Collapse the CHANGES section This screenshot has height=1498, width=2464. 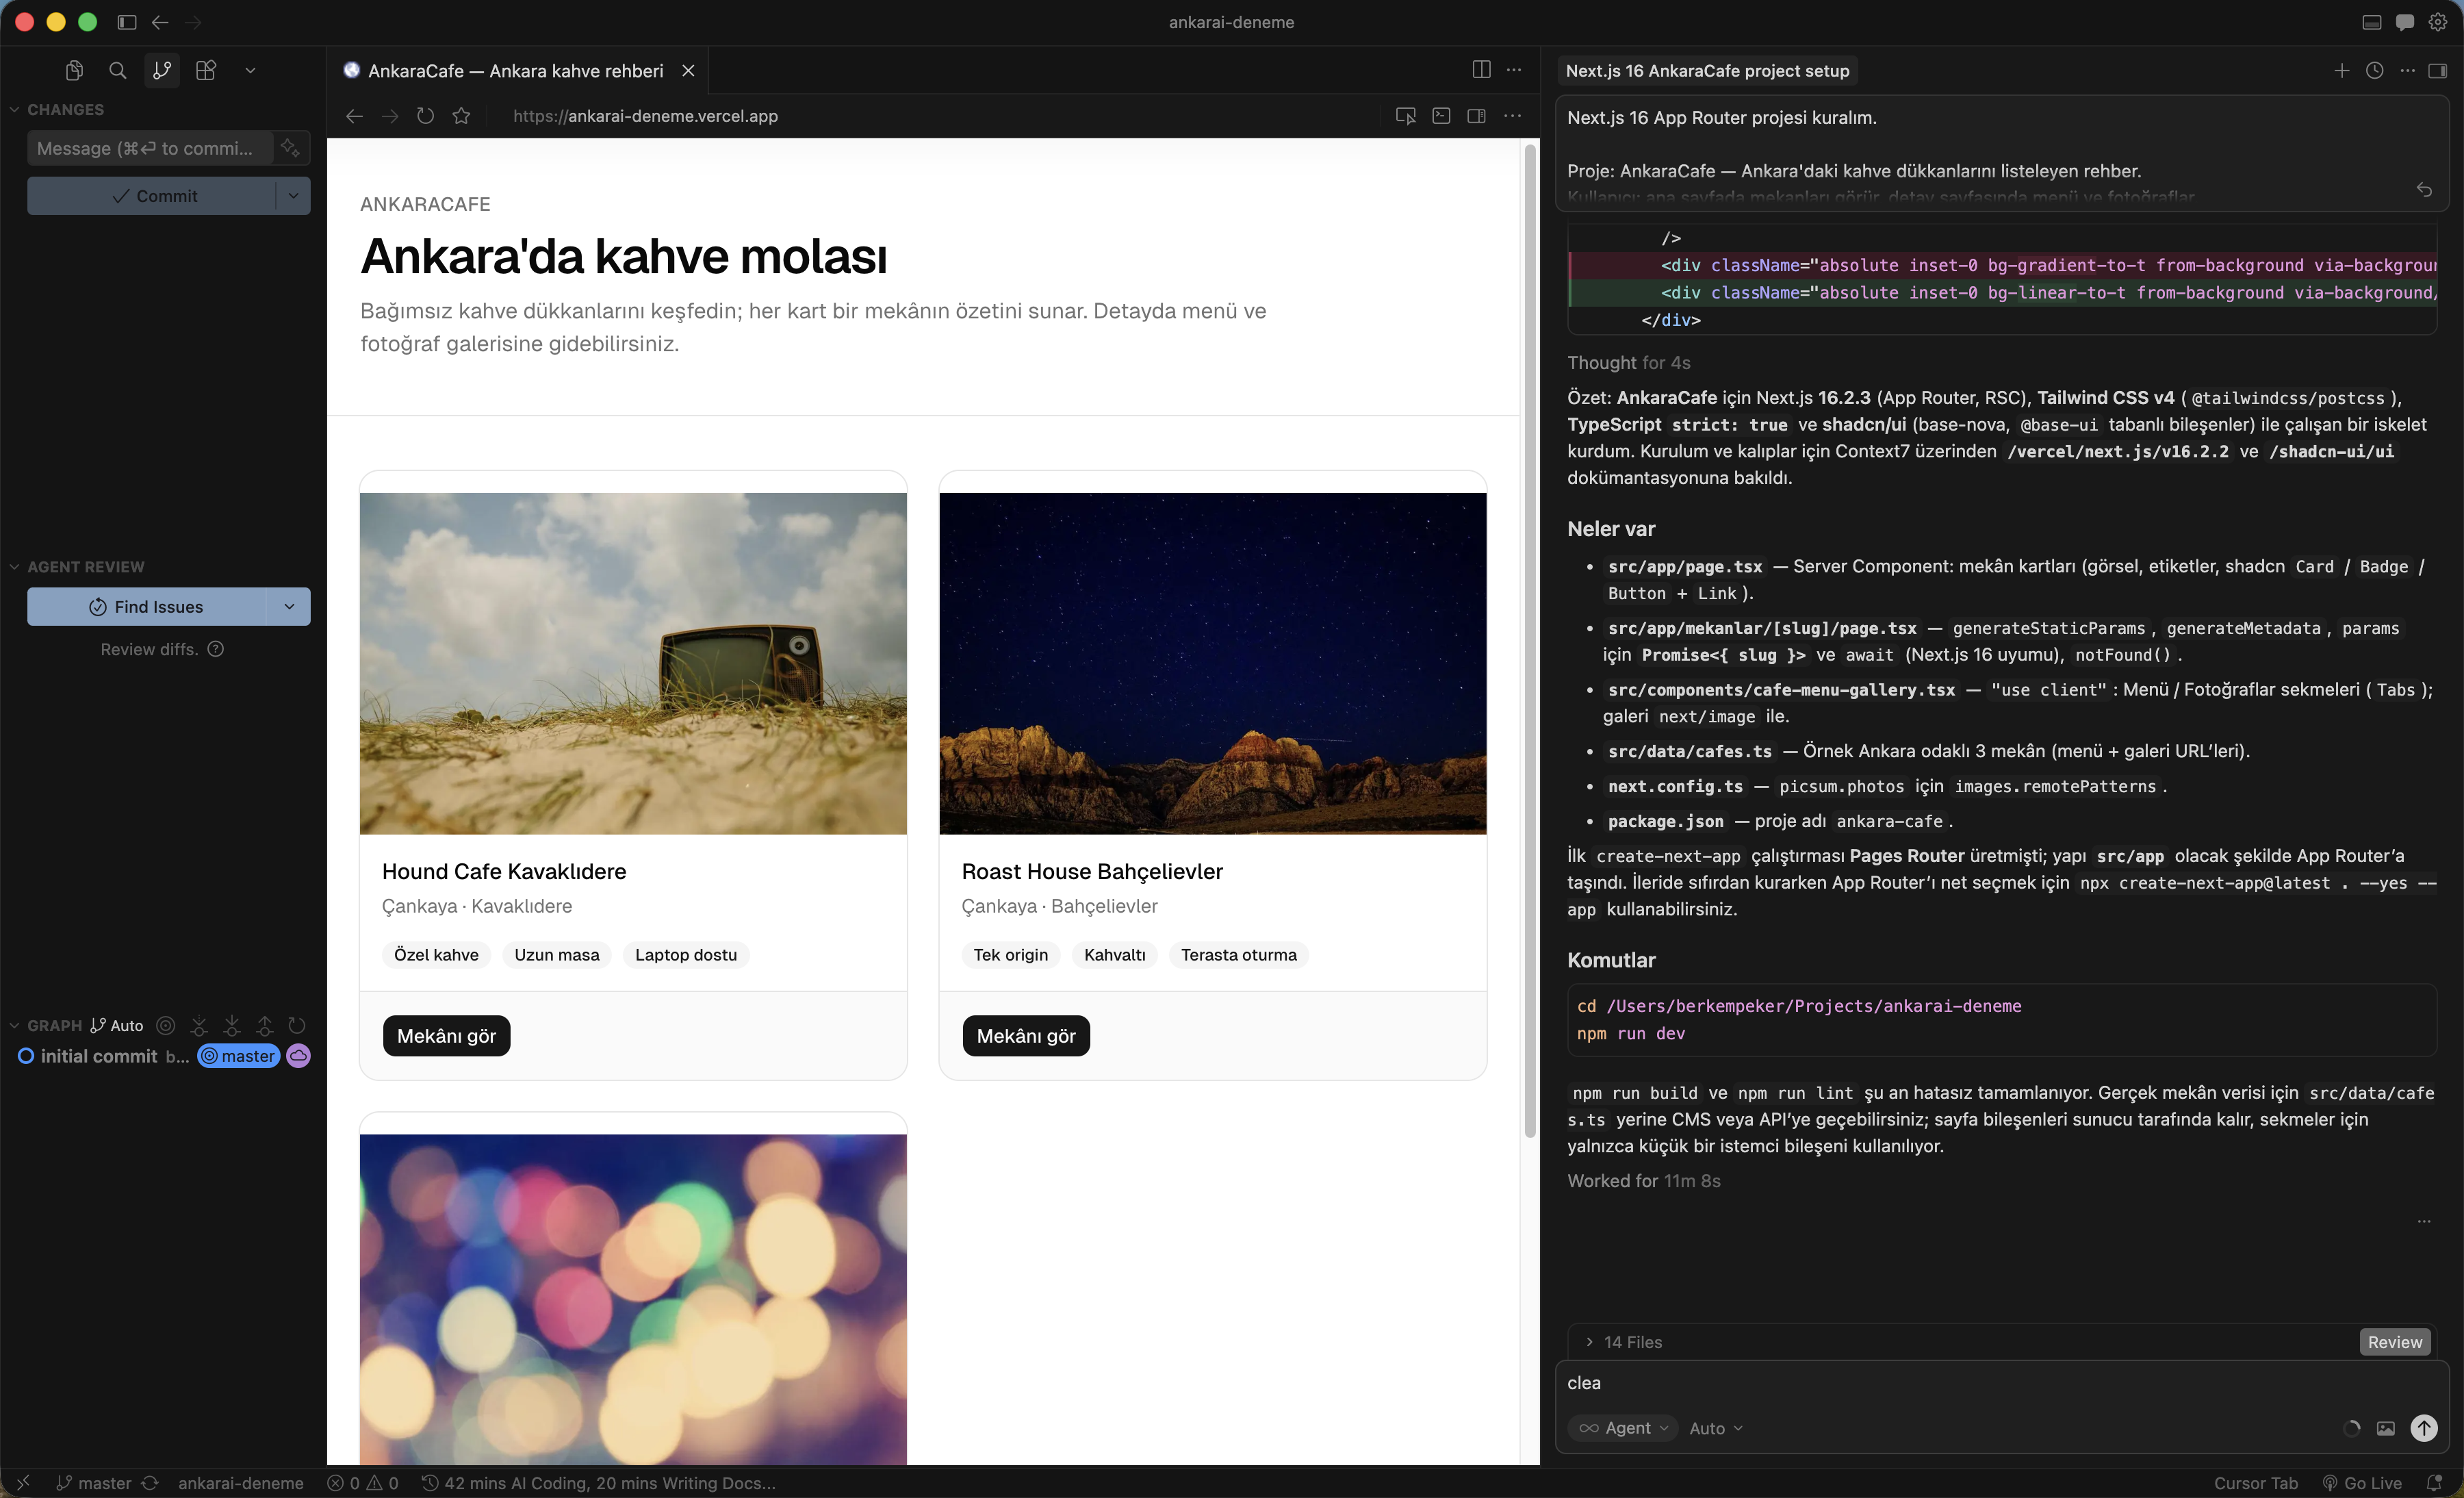(x=14, y=110)
